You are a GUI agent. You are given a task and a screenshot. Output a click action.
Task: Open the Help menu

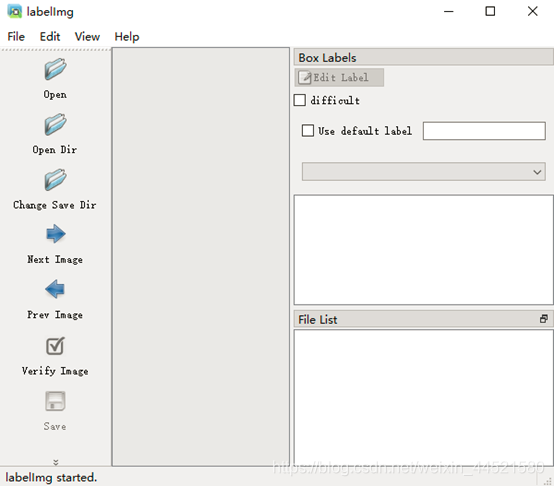tap(127, 36)
